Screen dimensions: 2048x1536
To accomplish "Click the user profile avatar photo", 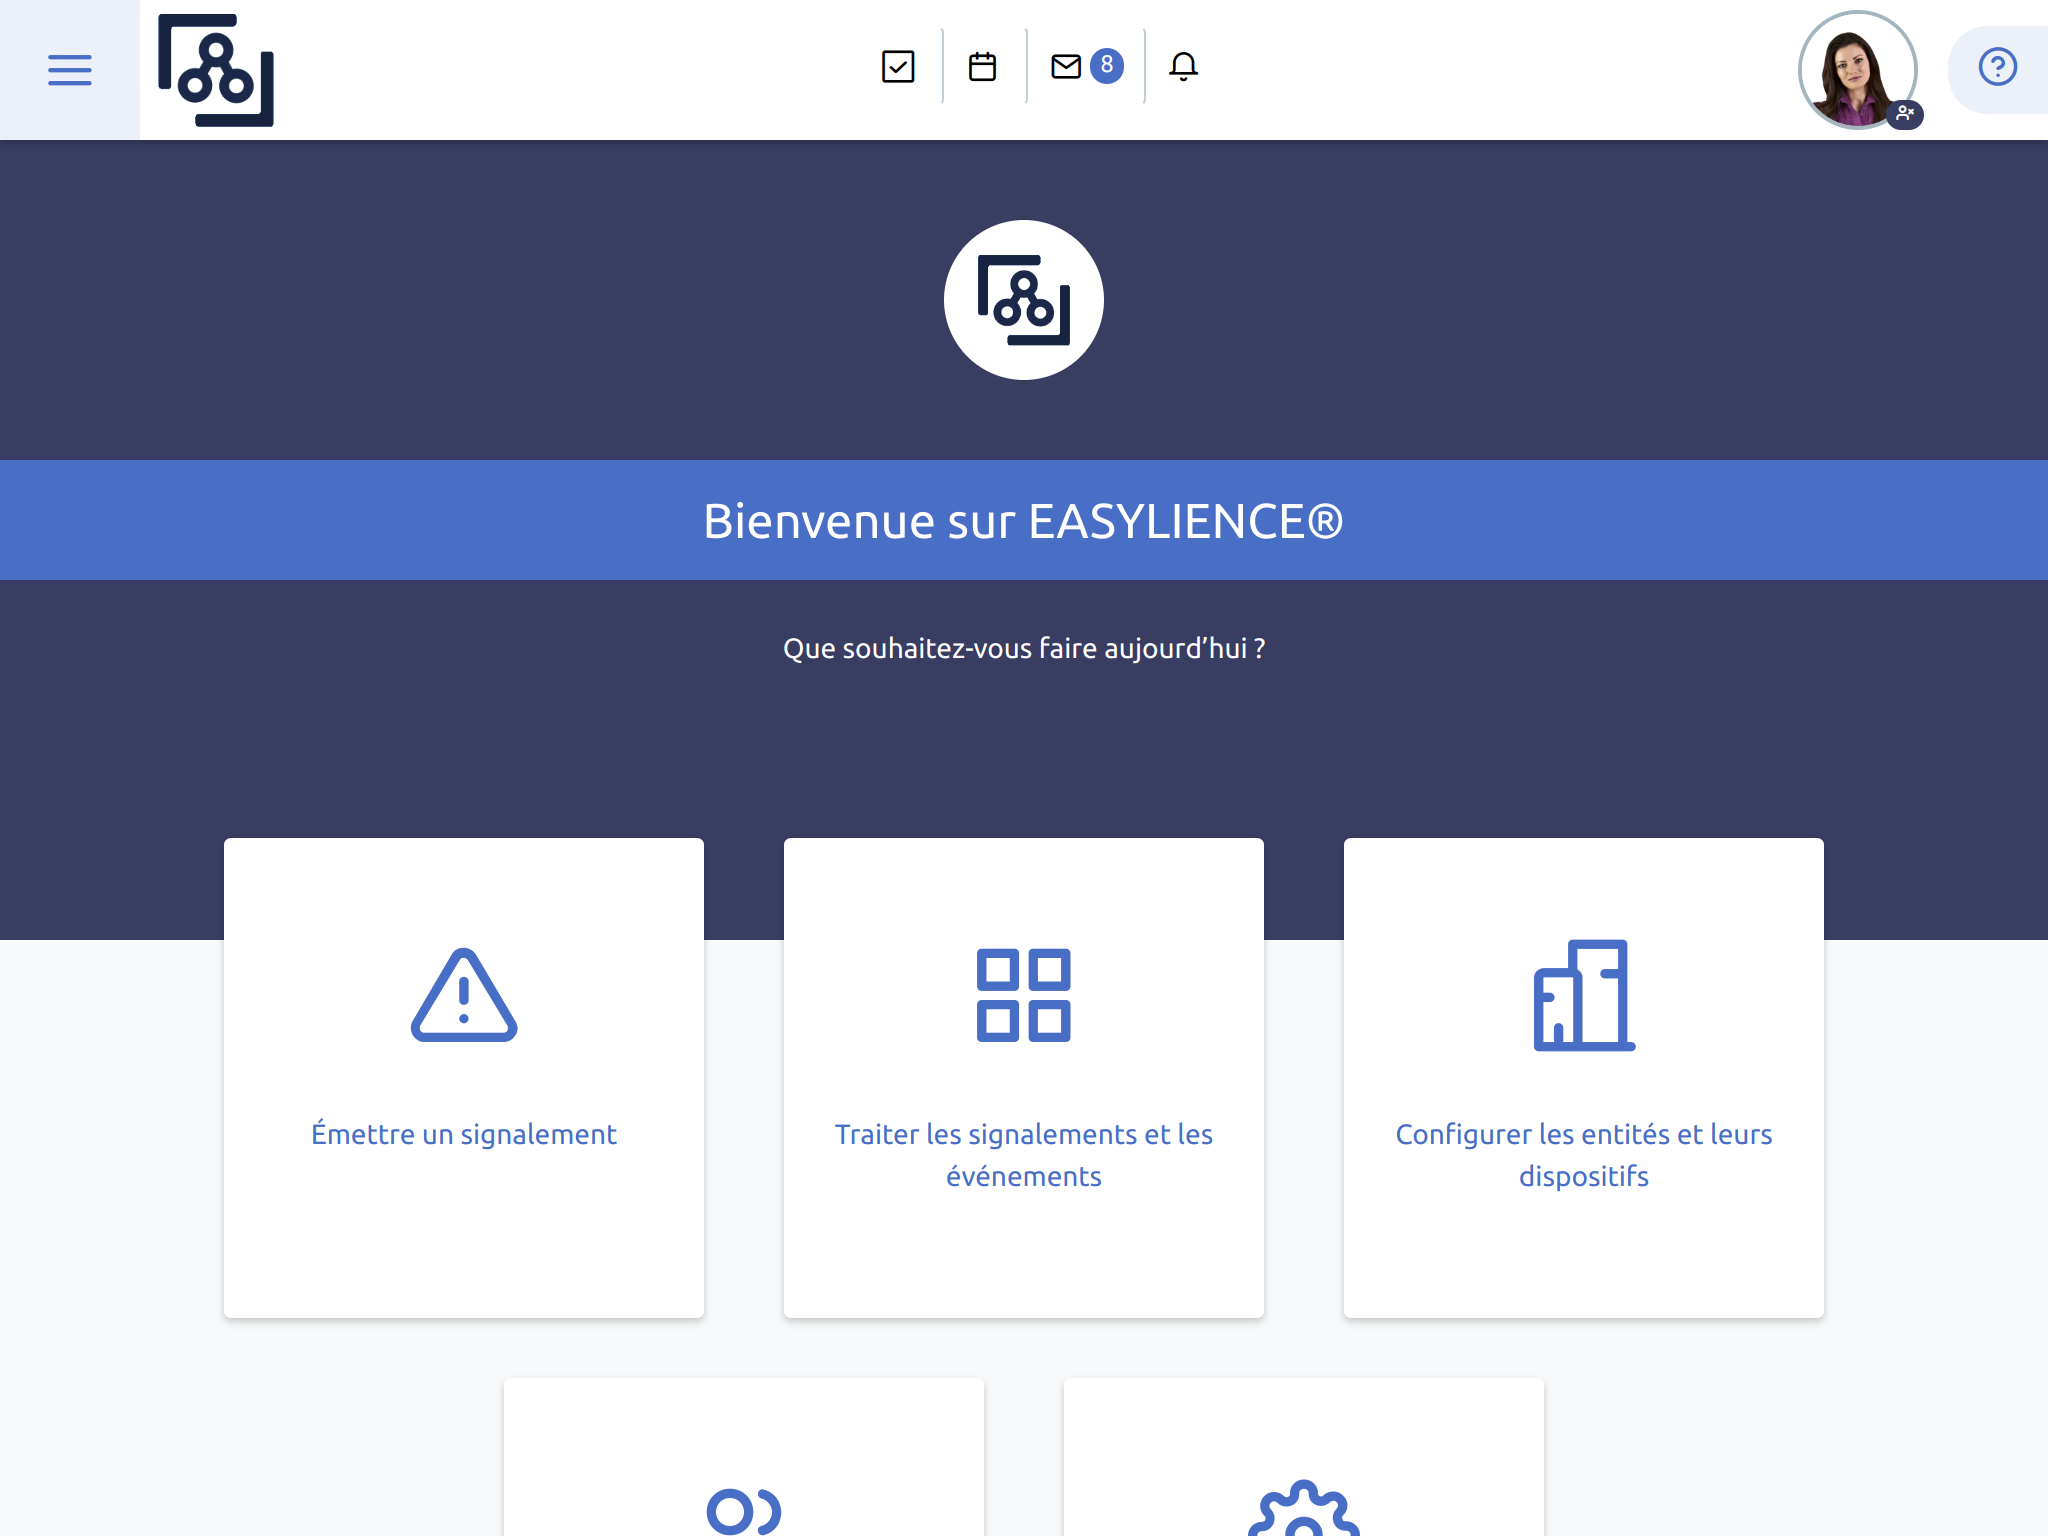I will pyautogui.click(x=1857, y=70).
